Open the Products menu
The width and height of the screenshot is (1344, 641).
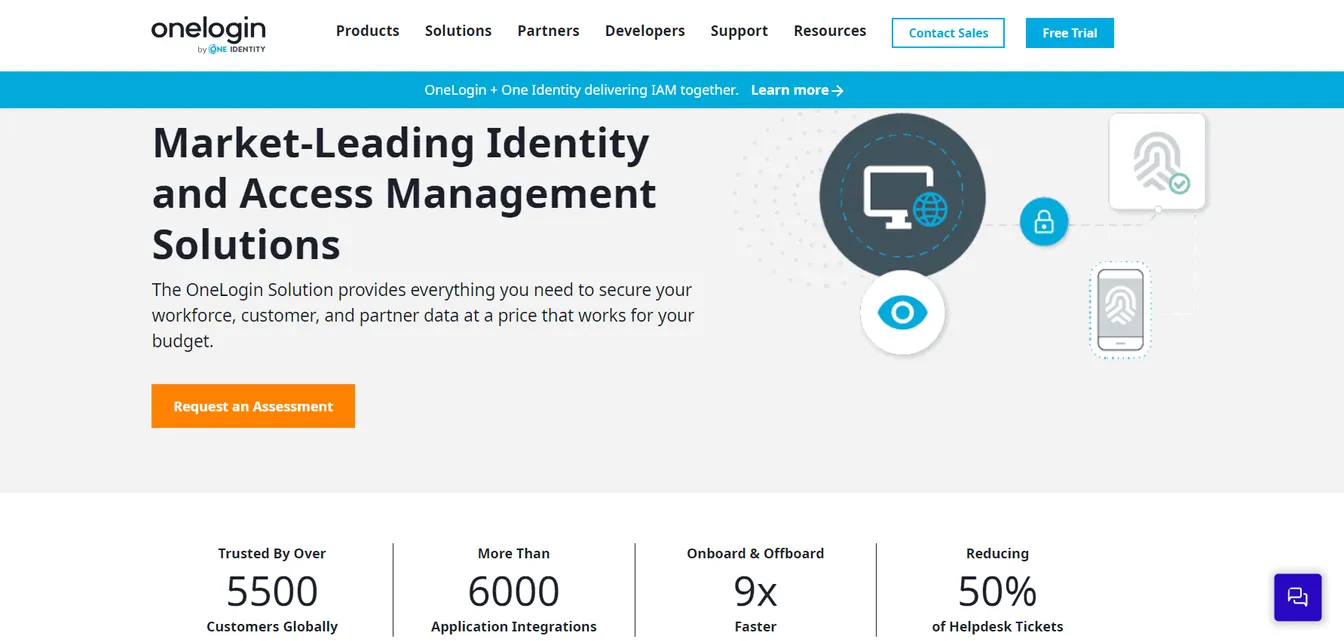pos(367,31)
